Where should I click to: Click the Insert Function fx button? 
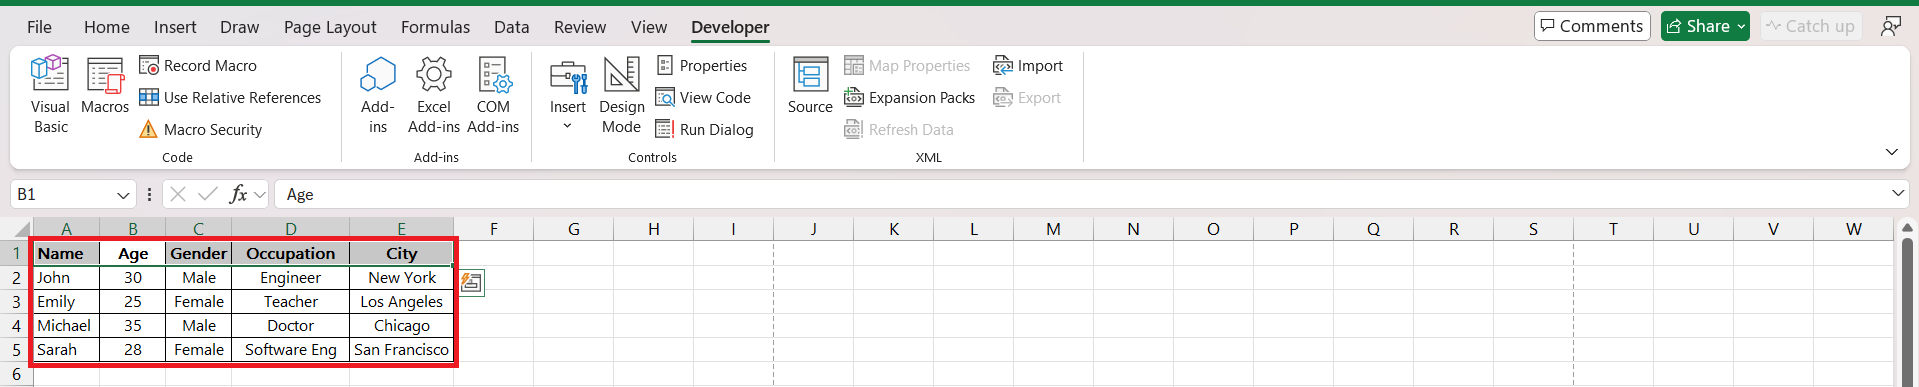point(238,194)
